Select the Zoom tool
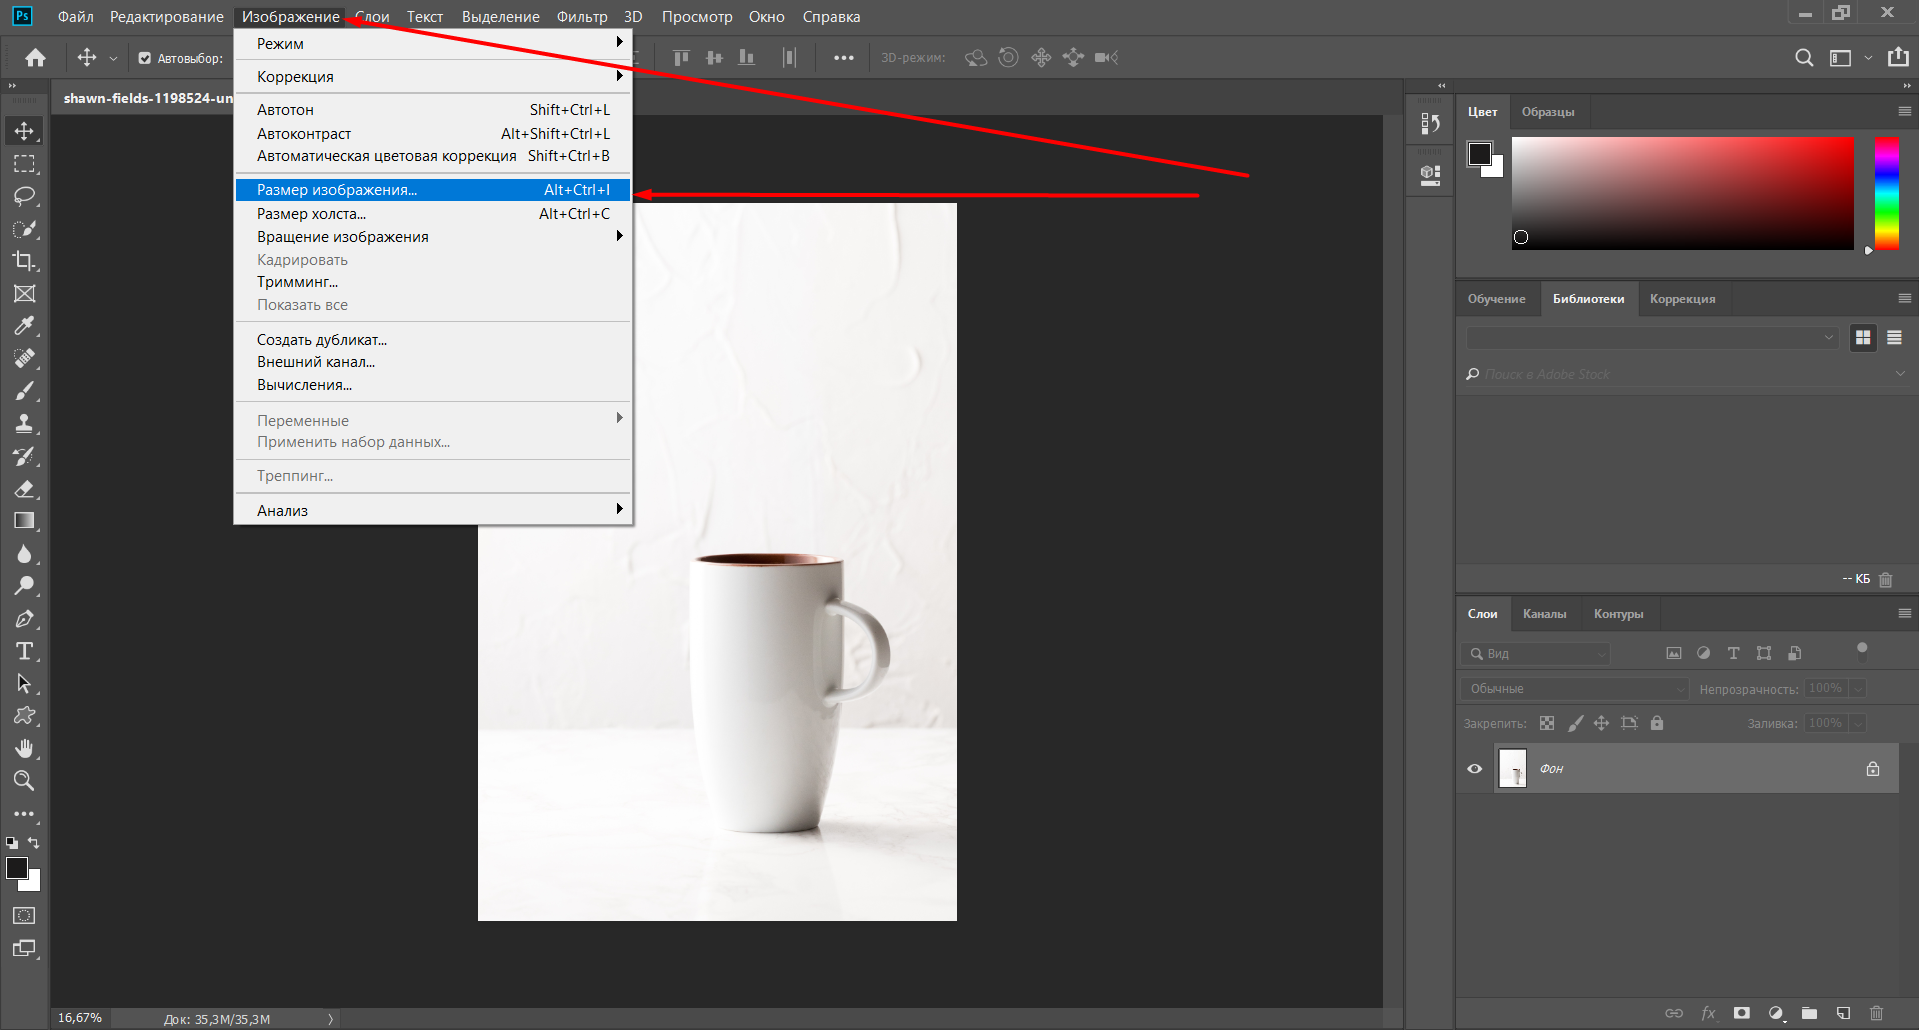 (x=24, y=781)
